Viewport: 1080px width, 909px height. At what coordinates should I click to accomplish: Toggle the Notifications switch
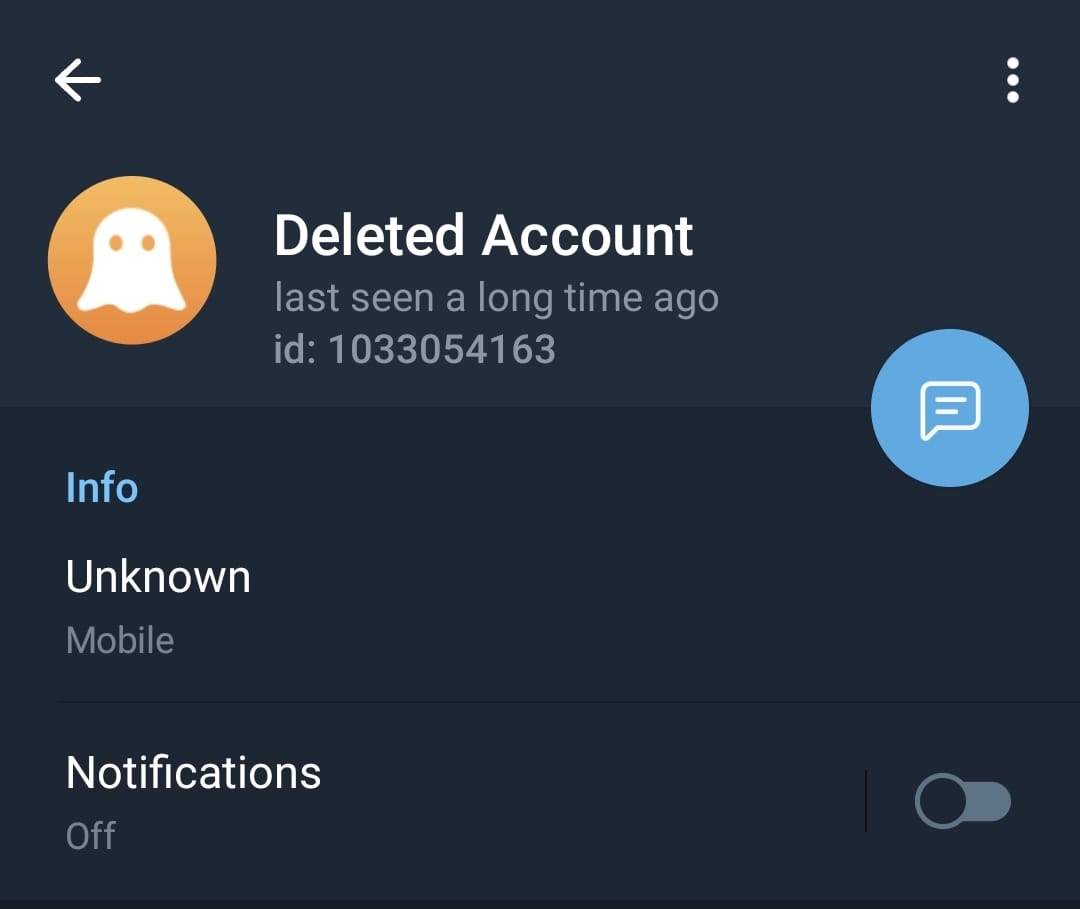click(x=962, y=802)
